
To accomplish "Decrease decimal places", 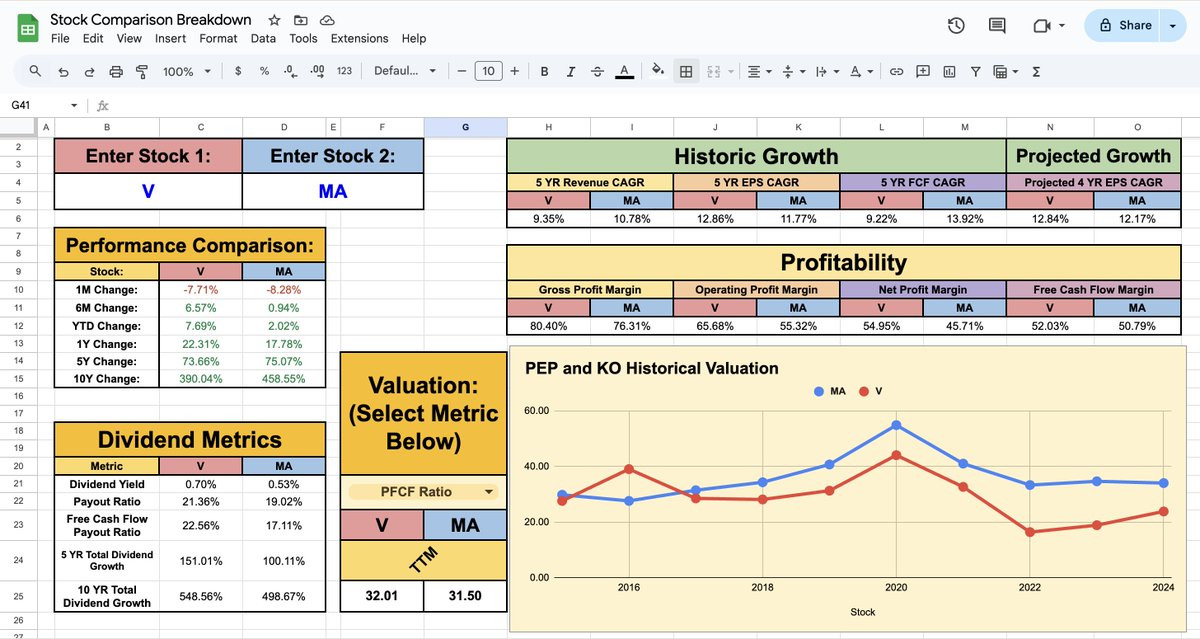I will tap(290, 71).
